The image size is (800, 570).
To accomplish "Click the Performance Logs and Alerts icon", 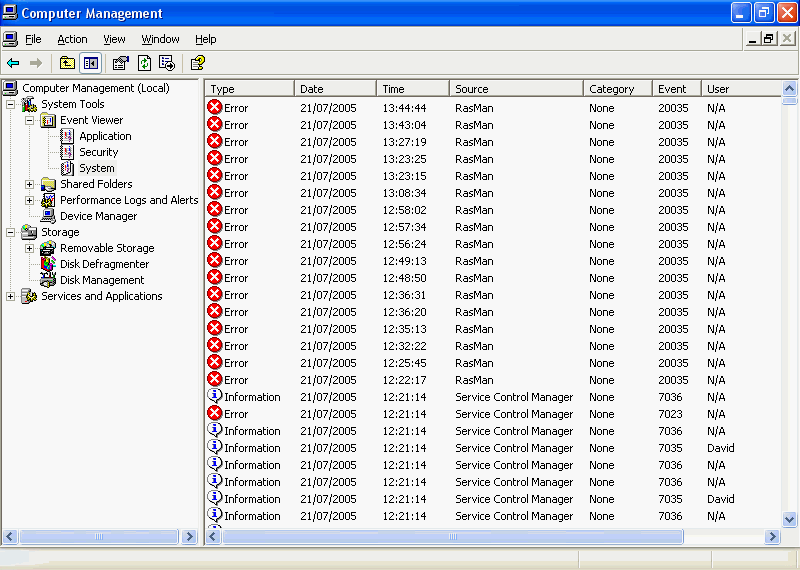I will pos(48,200).
